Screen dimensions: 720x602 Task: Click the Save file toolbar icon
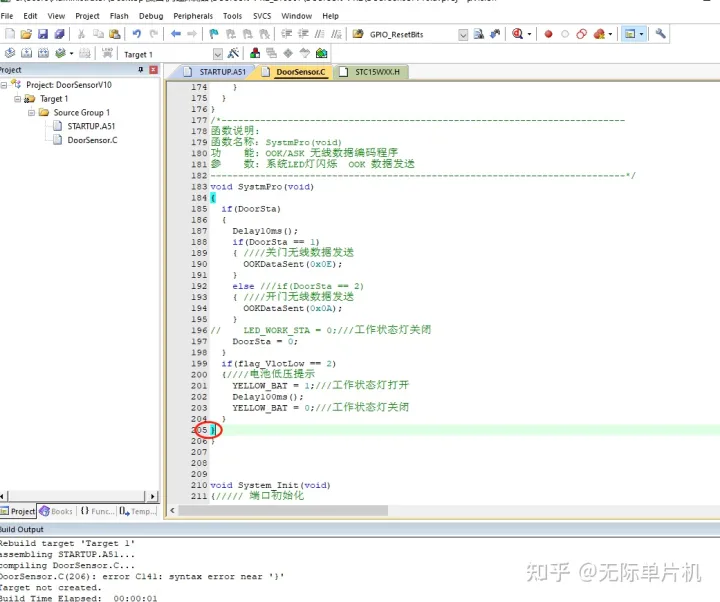pos(43,34)
